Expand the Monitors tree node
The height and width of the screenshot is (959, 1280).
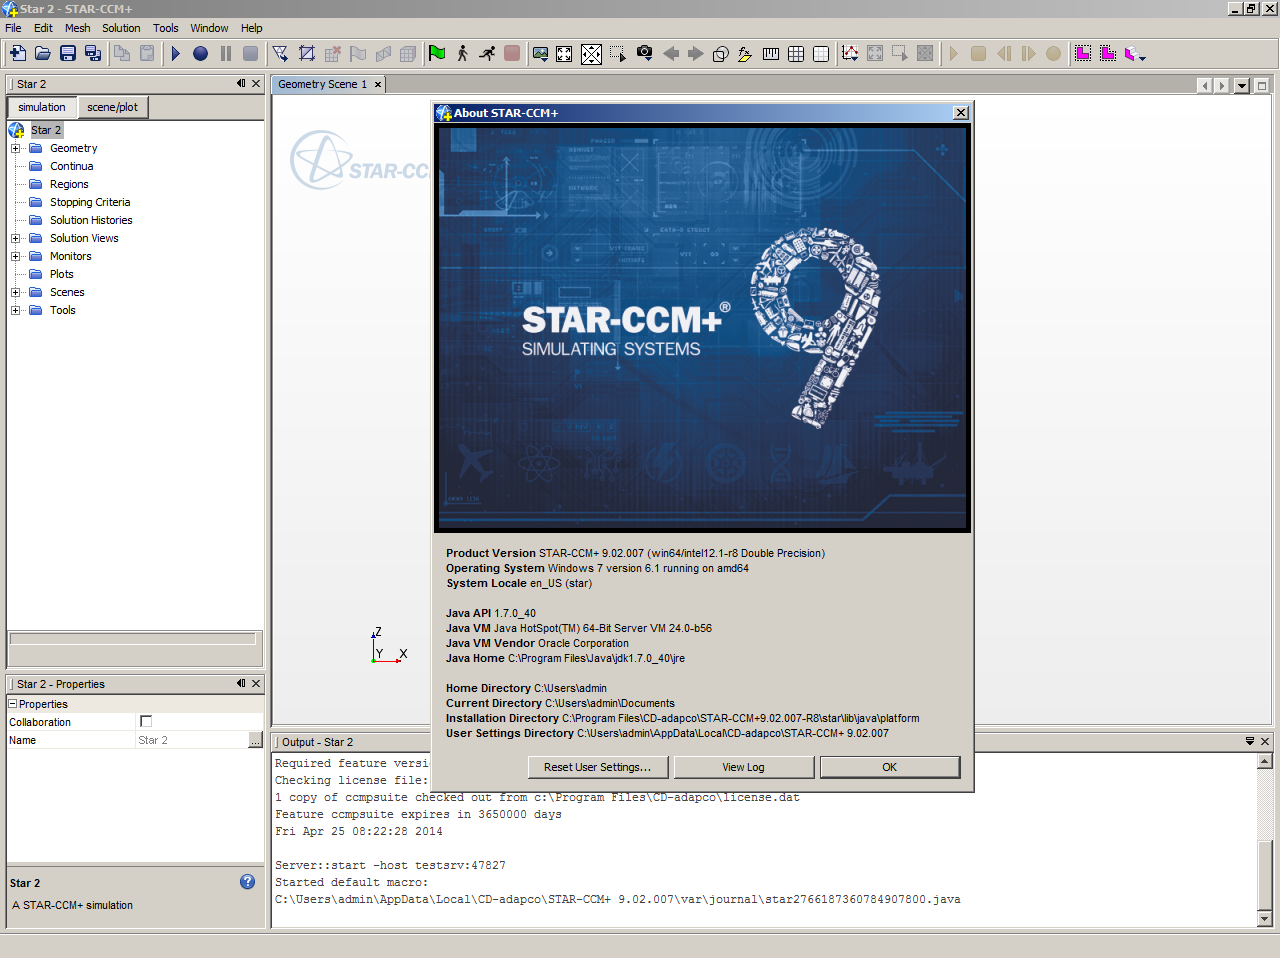(15, 256)
